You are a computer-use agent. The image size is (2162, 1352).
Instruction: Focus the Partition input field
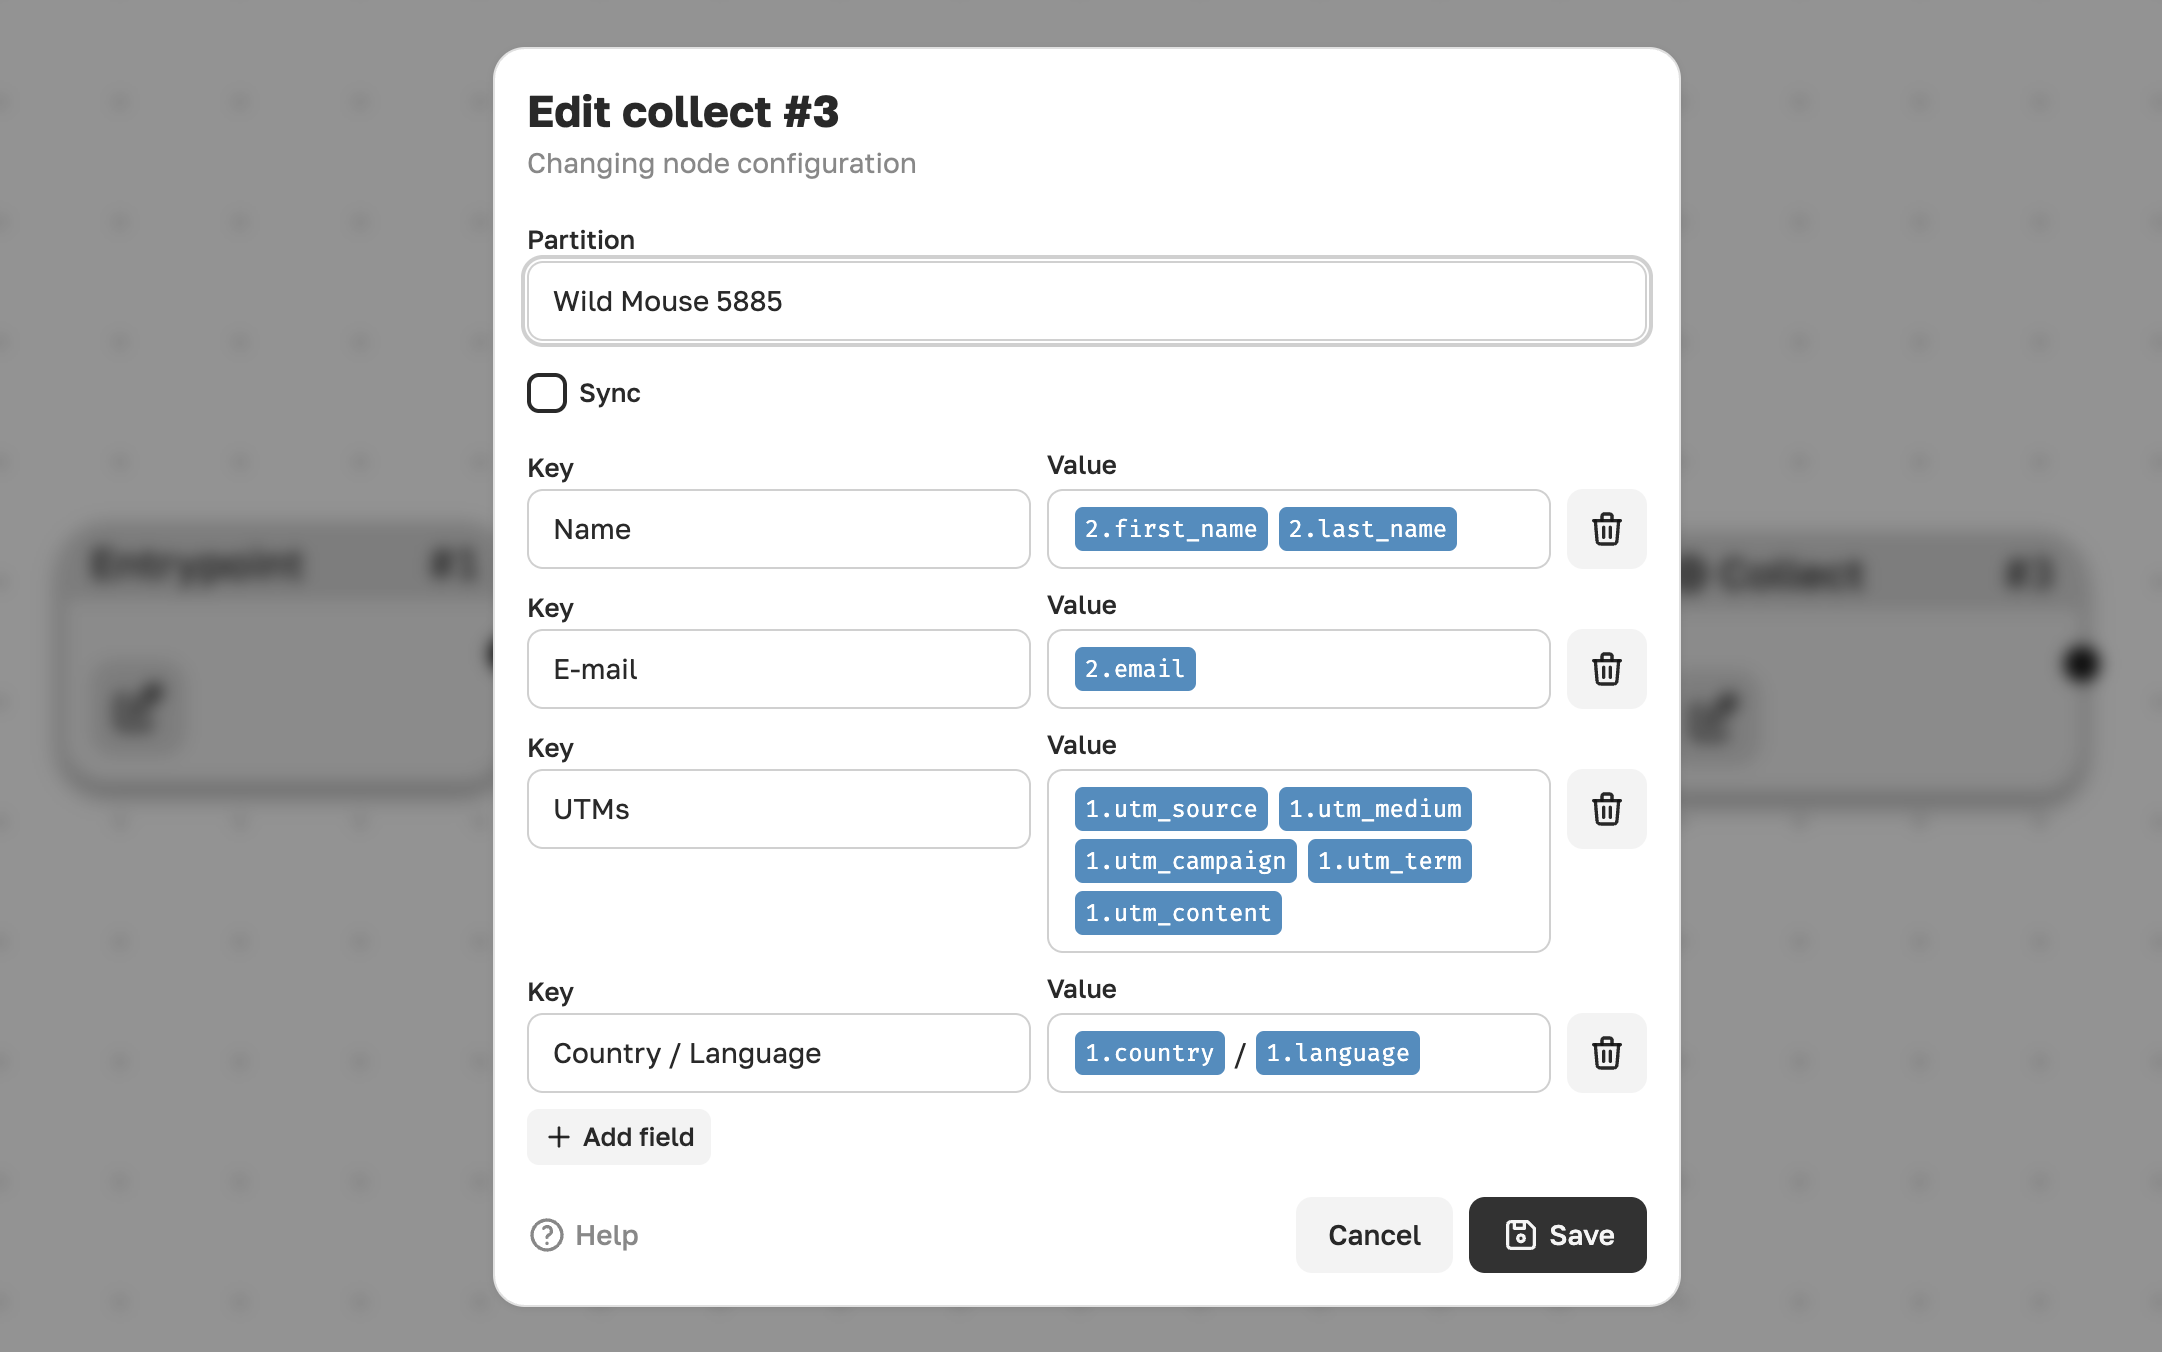click(1087, 301)
